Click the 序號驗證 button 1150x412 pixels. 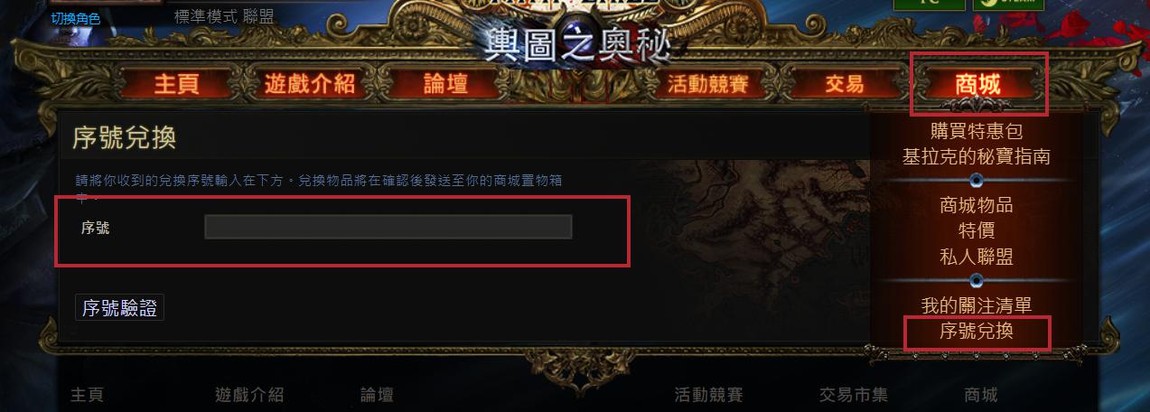coord(120,308)
